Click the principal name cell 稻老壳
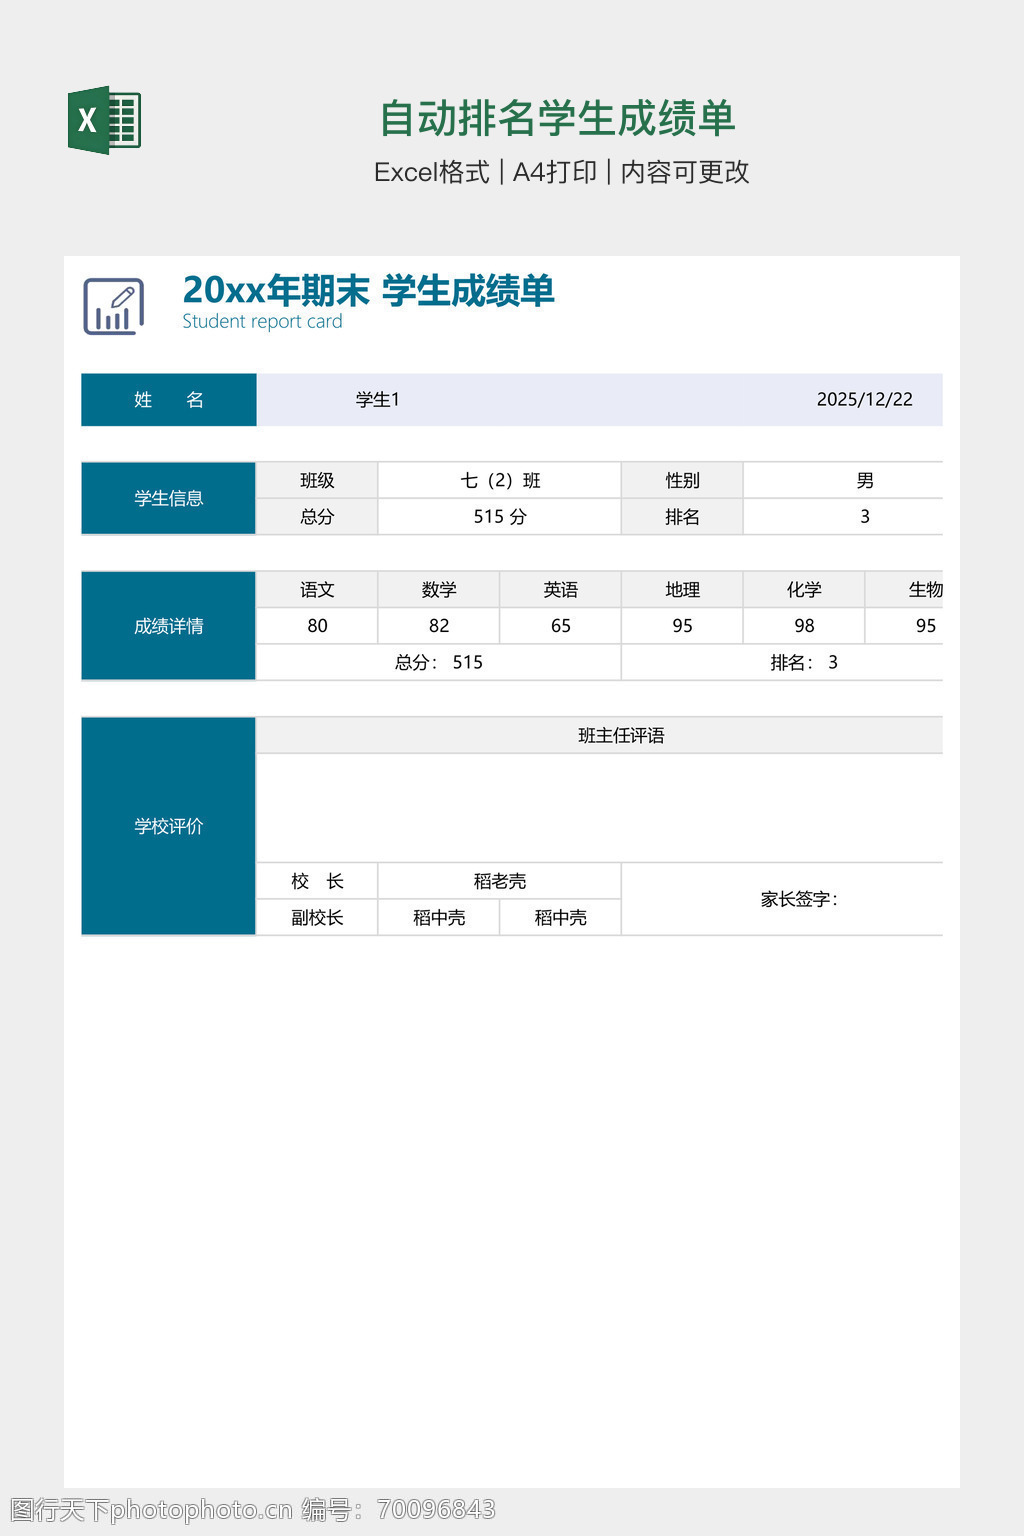This screenshot has height=1536, width=1024. [x=500, y=881]
